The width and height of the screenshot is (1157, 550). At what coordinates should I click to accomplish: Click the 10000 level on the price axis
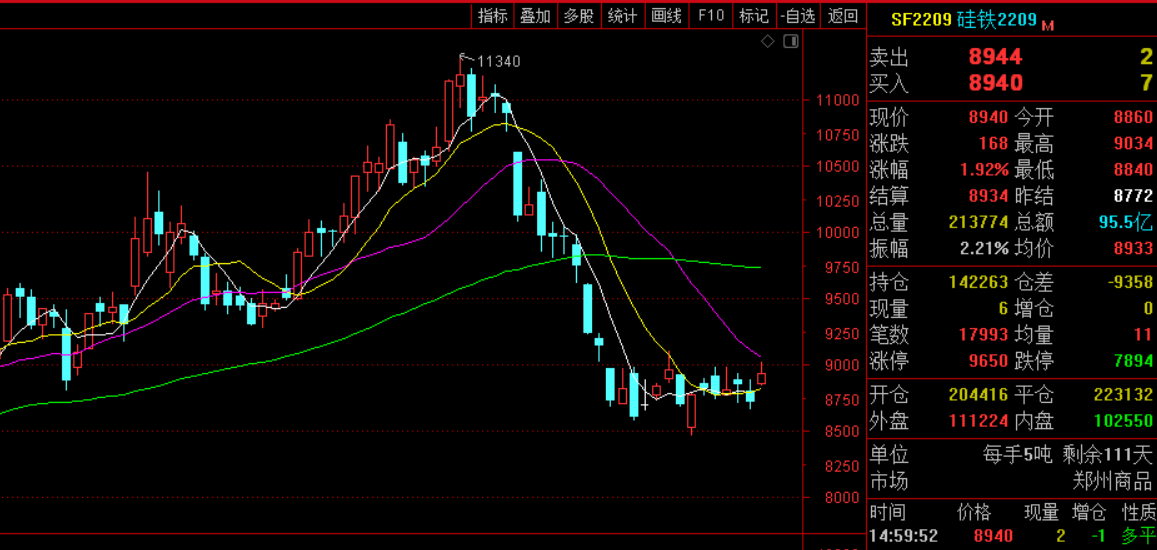pyautogui.click(x=837, y=233)
